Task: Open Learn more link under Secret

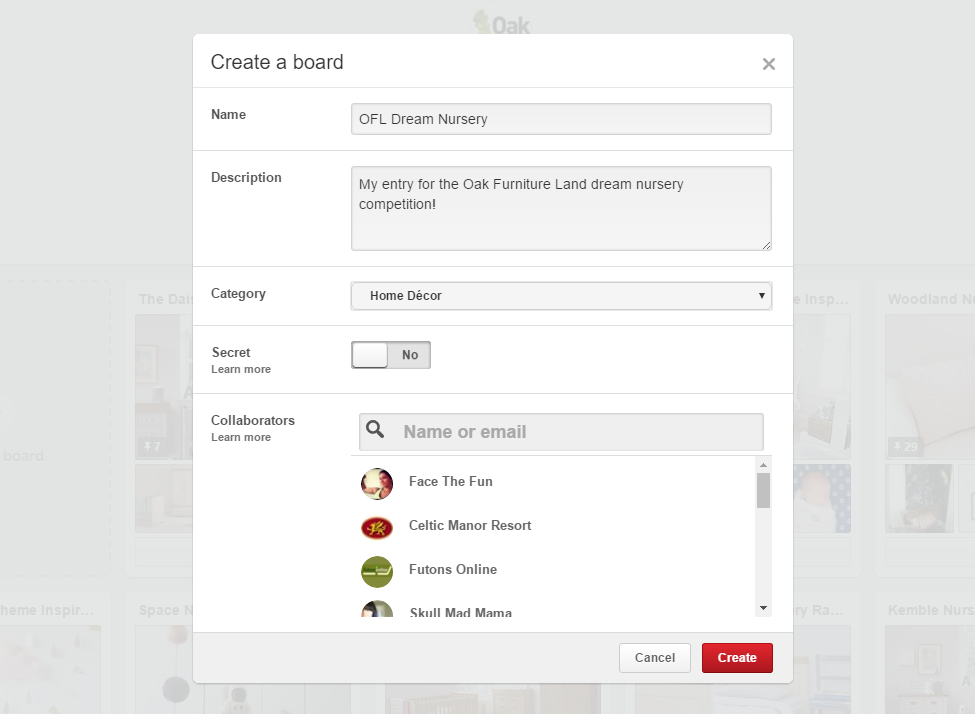Action: pos(241,370)
